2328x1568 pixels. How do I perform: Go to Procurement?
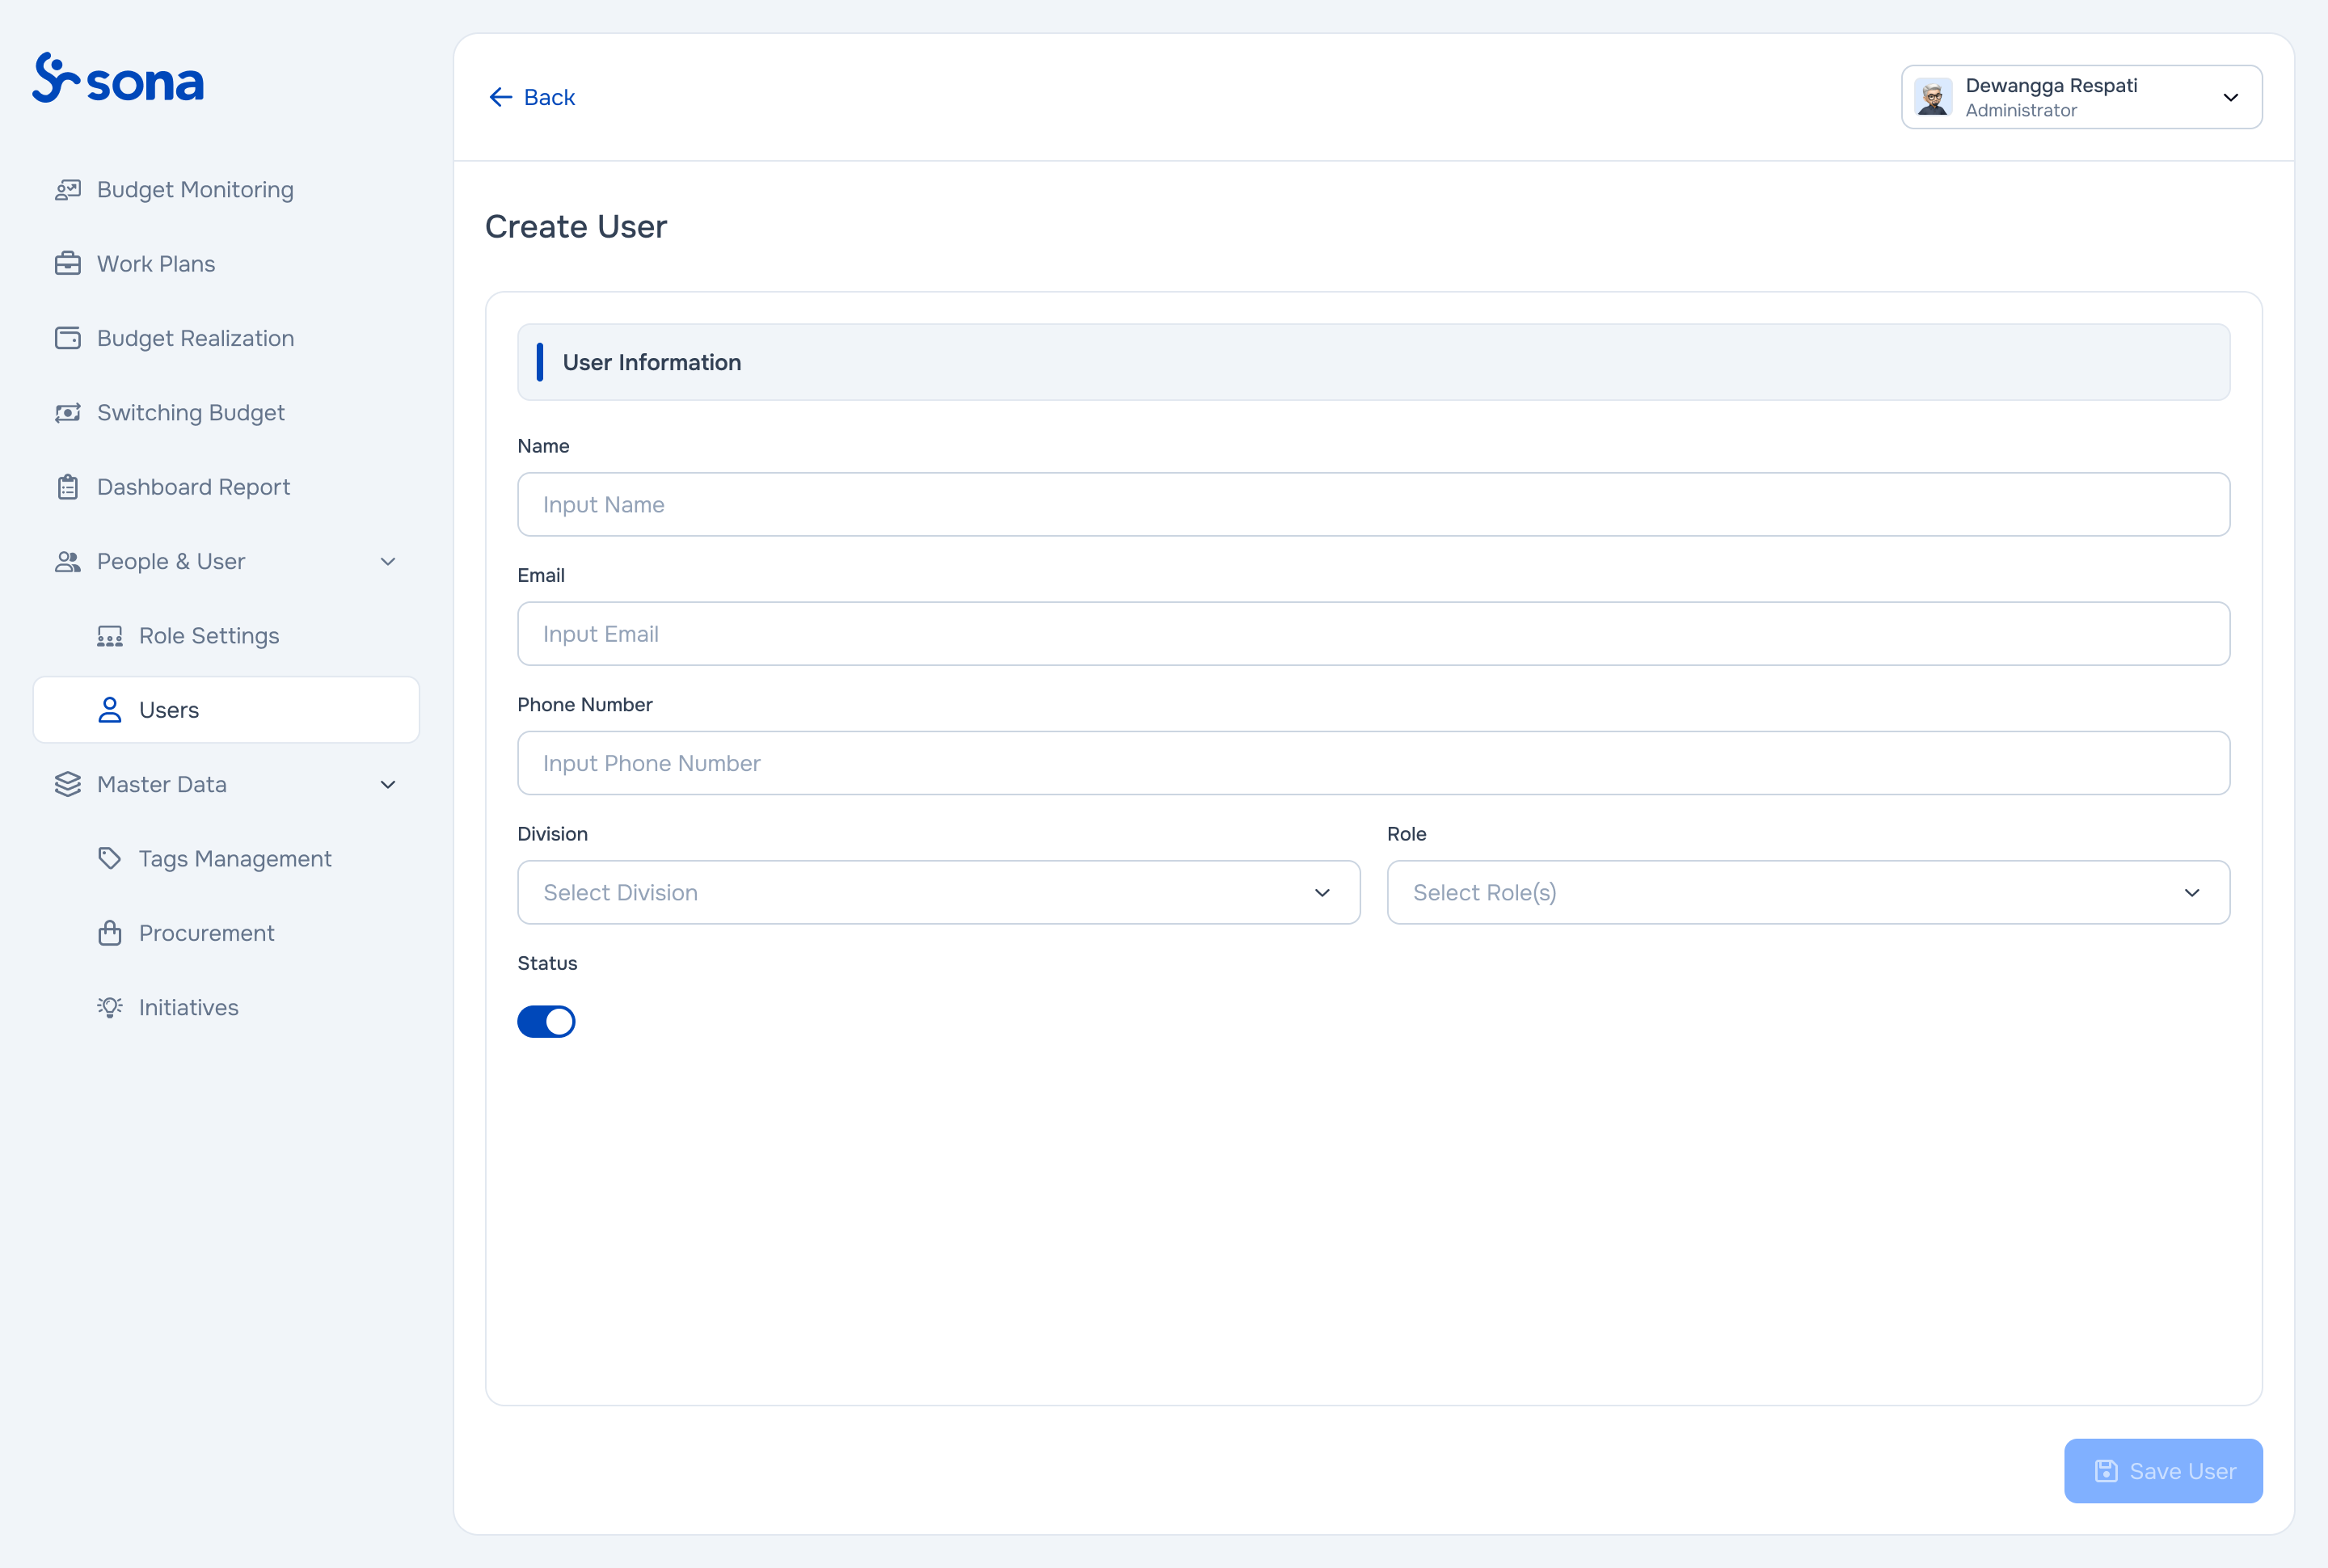click(226, 933)
